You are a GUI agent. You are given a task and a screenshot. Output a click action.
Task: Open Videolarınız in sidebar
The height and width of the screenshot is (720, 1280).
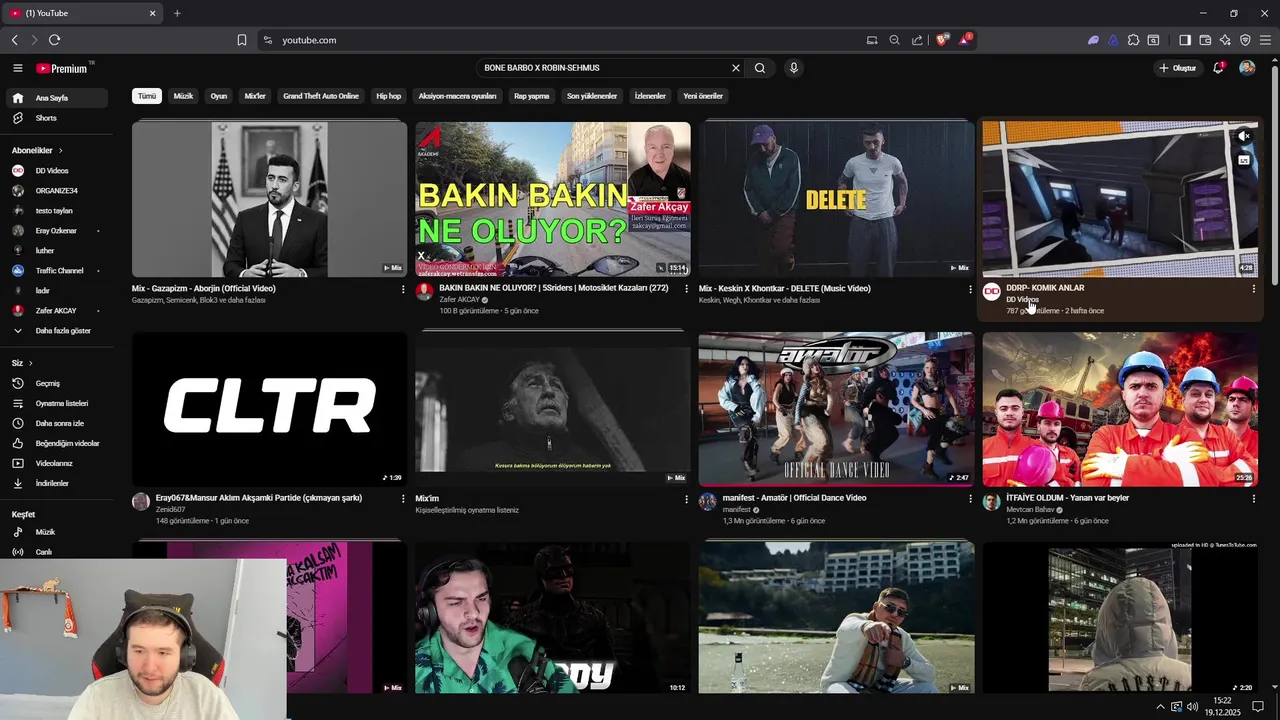coord(56,463)
